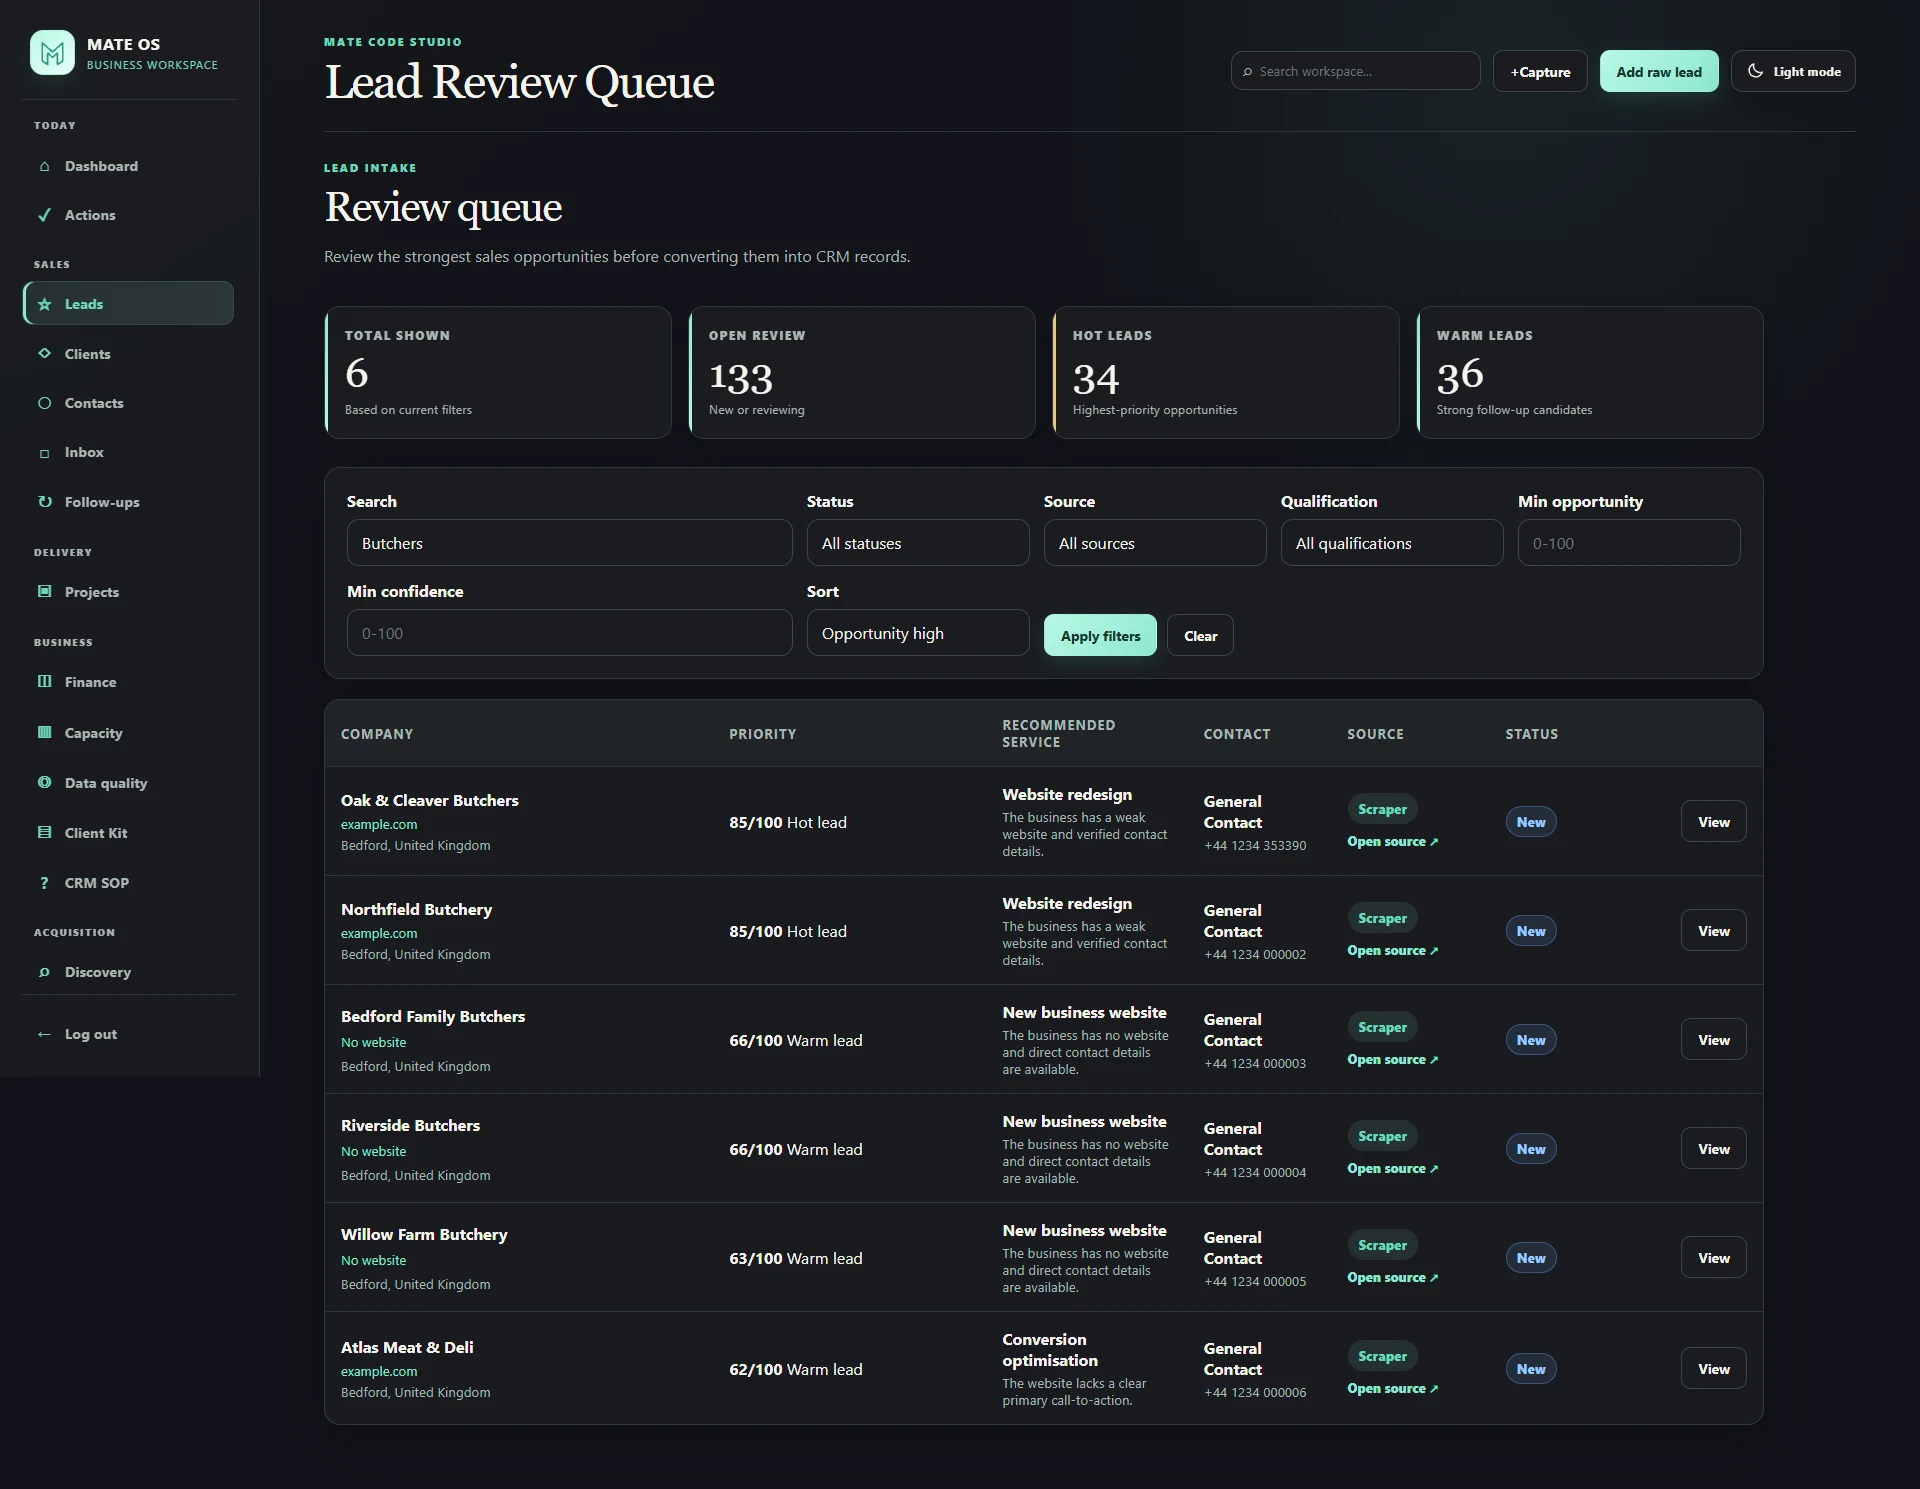Image resolution: width=1920 pixels, height=1489 pixels.
Task: Expand the Qualification dropdown
Action: coord(1392,543)
